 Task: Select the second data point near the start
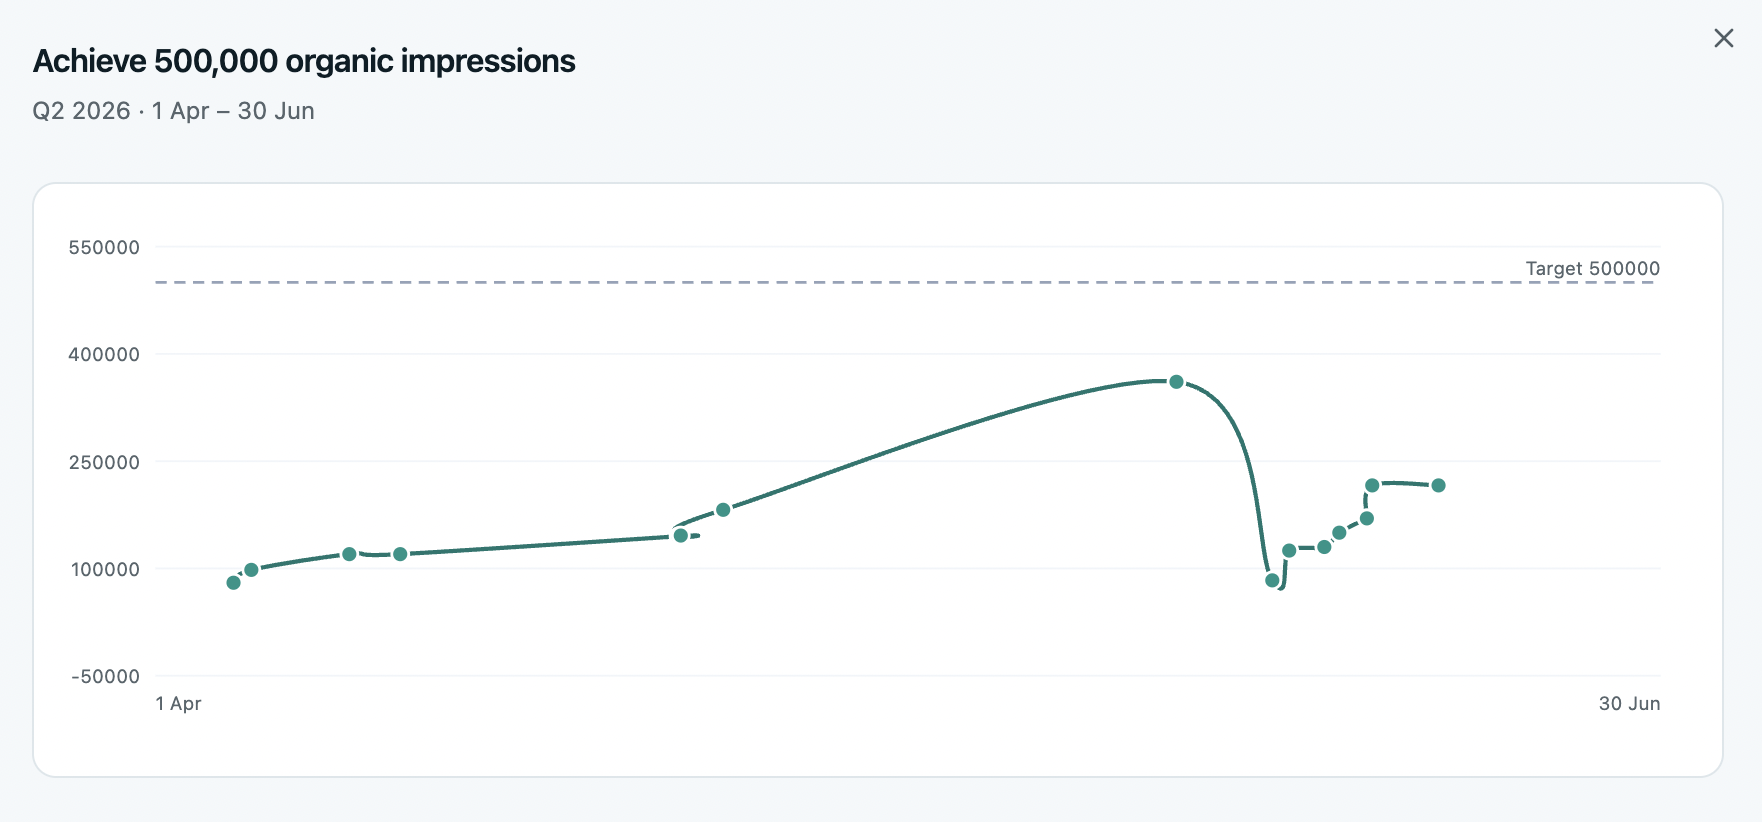pos(252,570)
